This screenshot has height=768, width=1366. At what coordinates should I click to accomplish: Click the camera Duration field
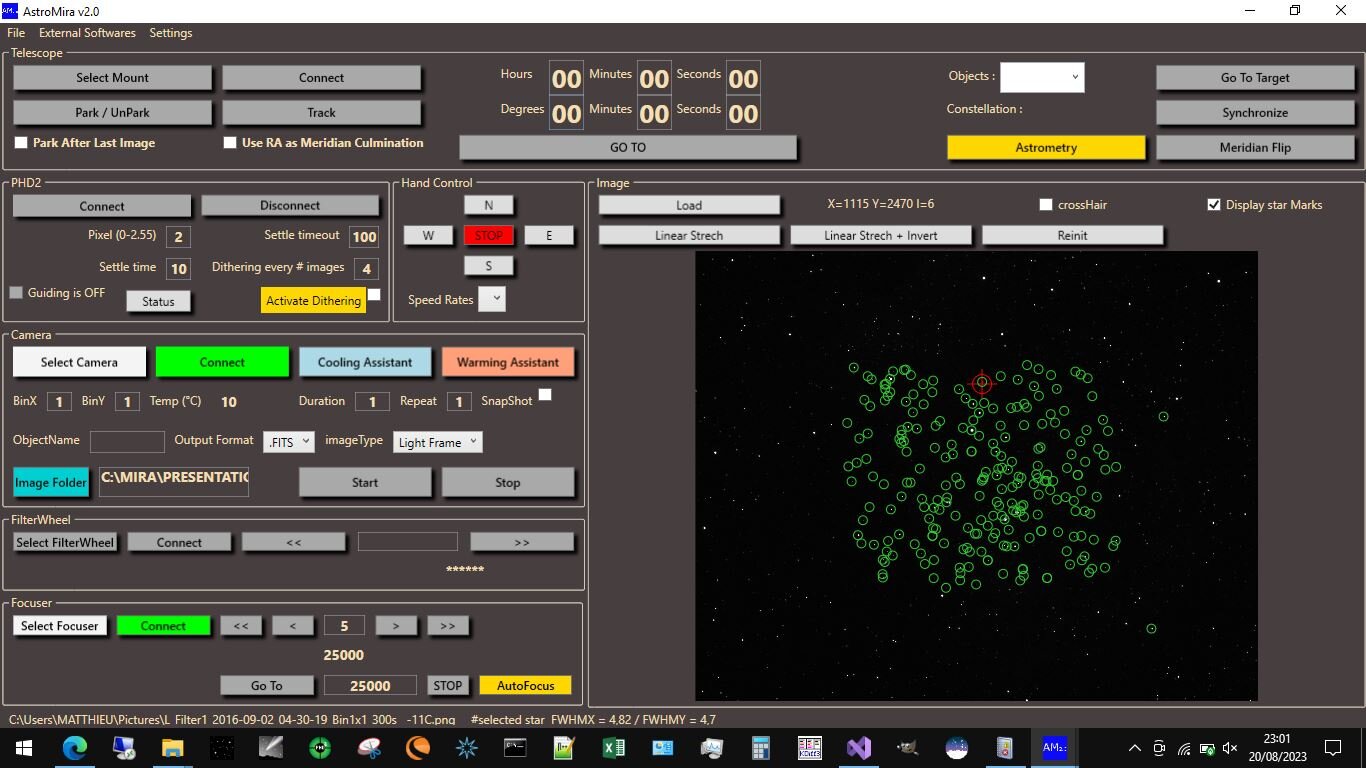coord(373,402)
